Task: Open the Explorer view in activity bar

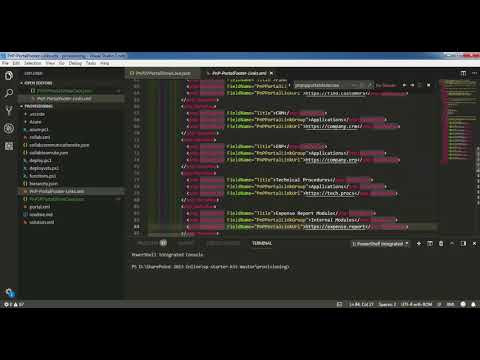Action: pyautogui.click(x=9, y=76)
